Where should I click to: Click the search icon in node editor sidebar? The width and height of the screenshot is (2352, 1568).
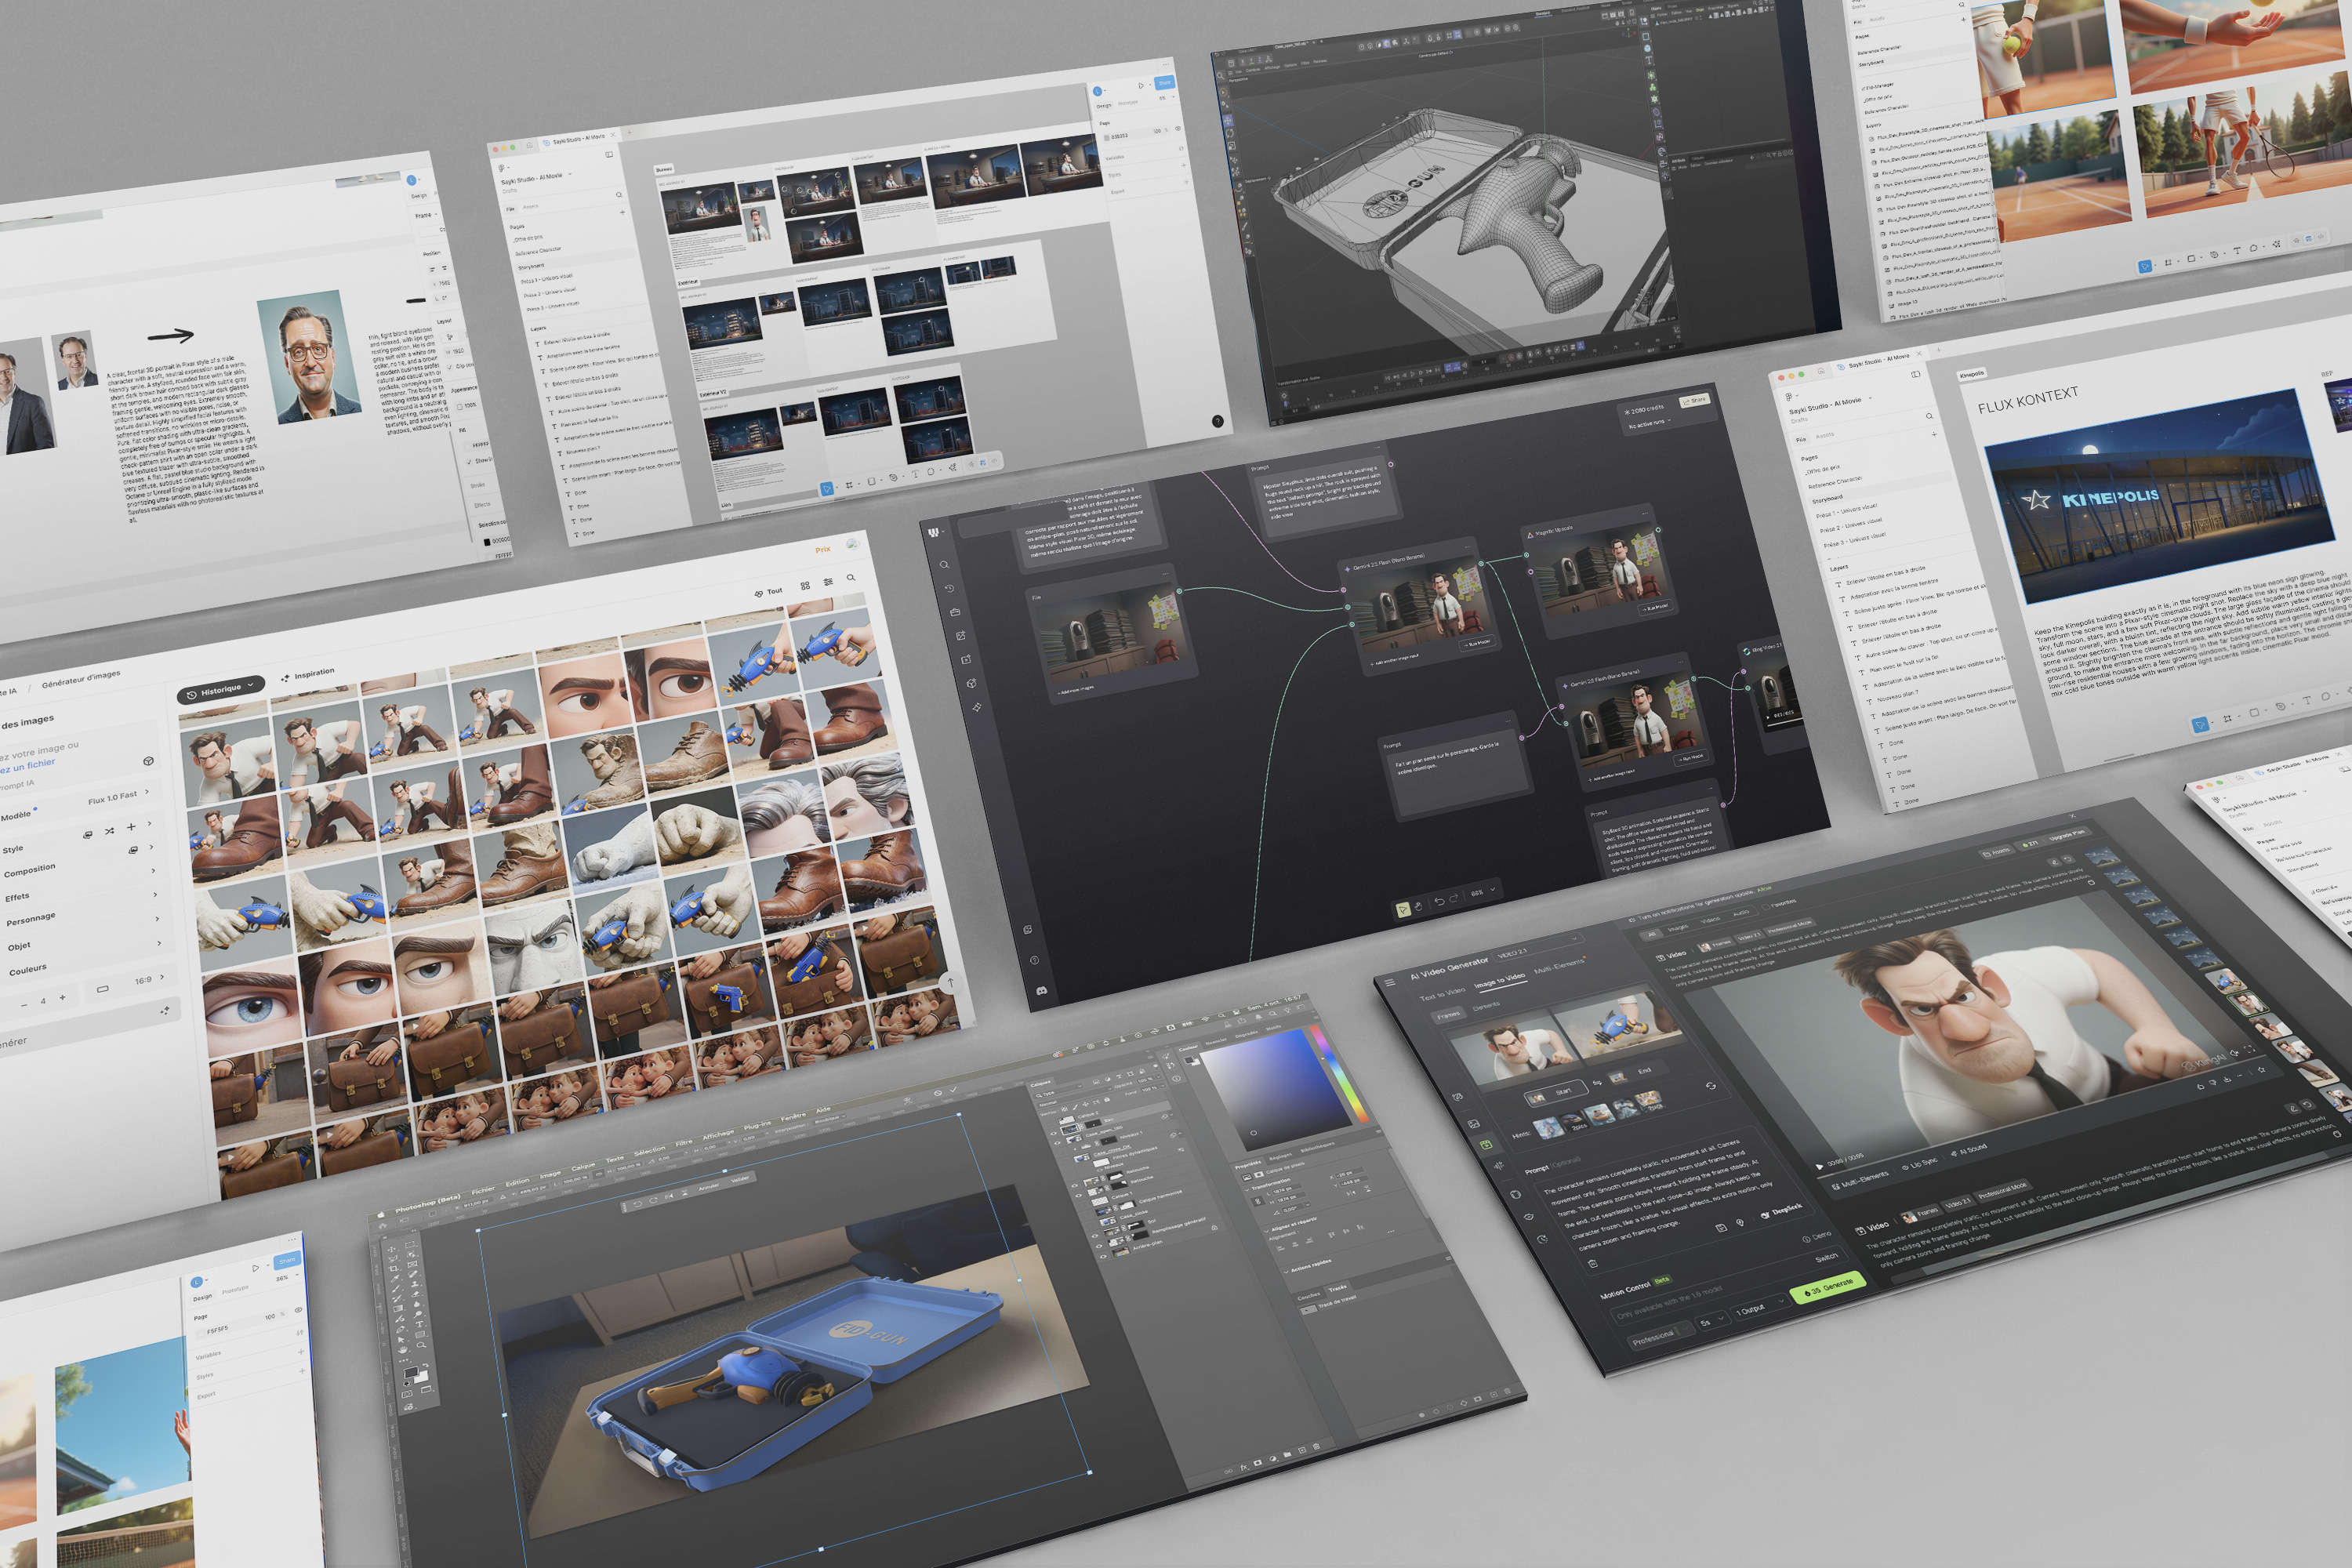click(943, 565)
